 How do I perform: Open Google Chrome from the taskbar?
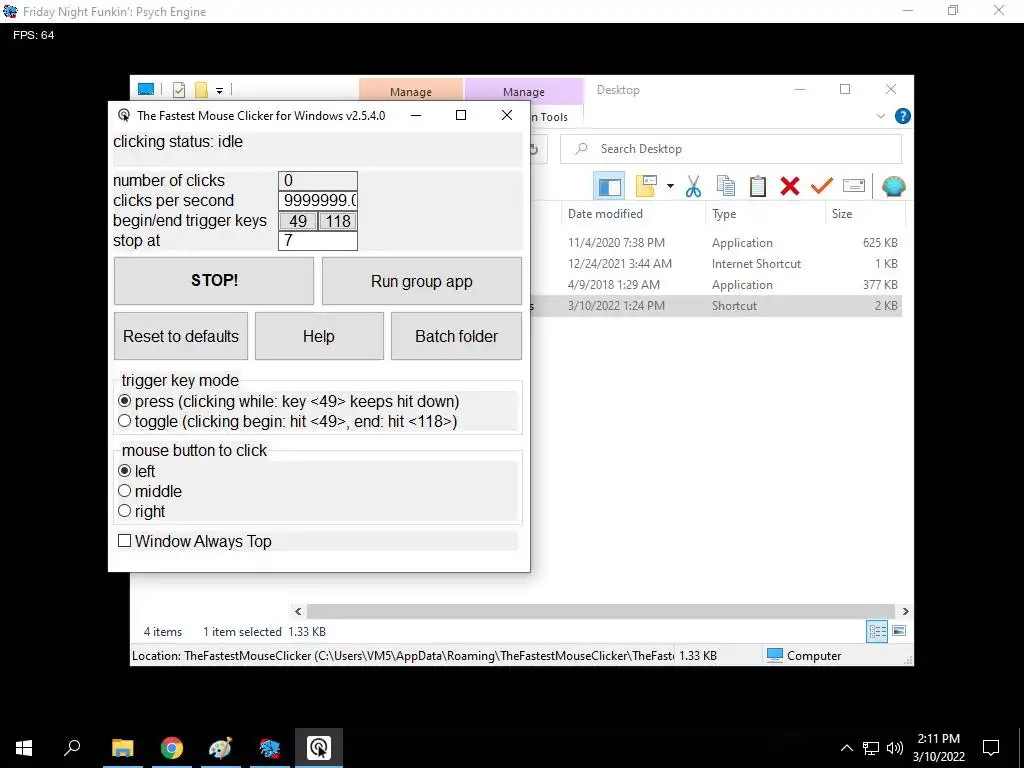point(171,748)
